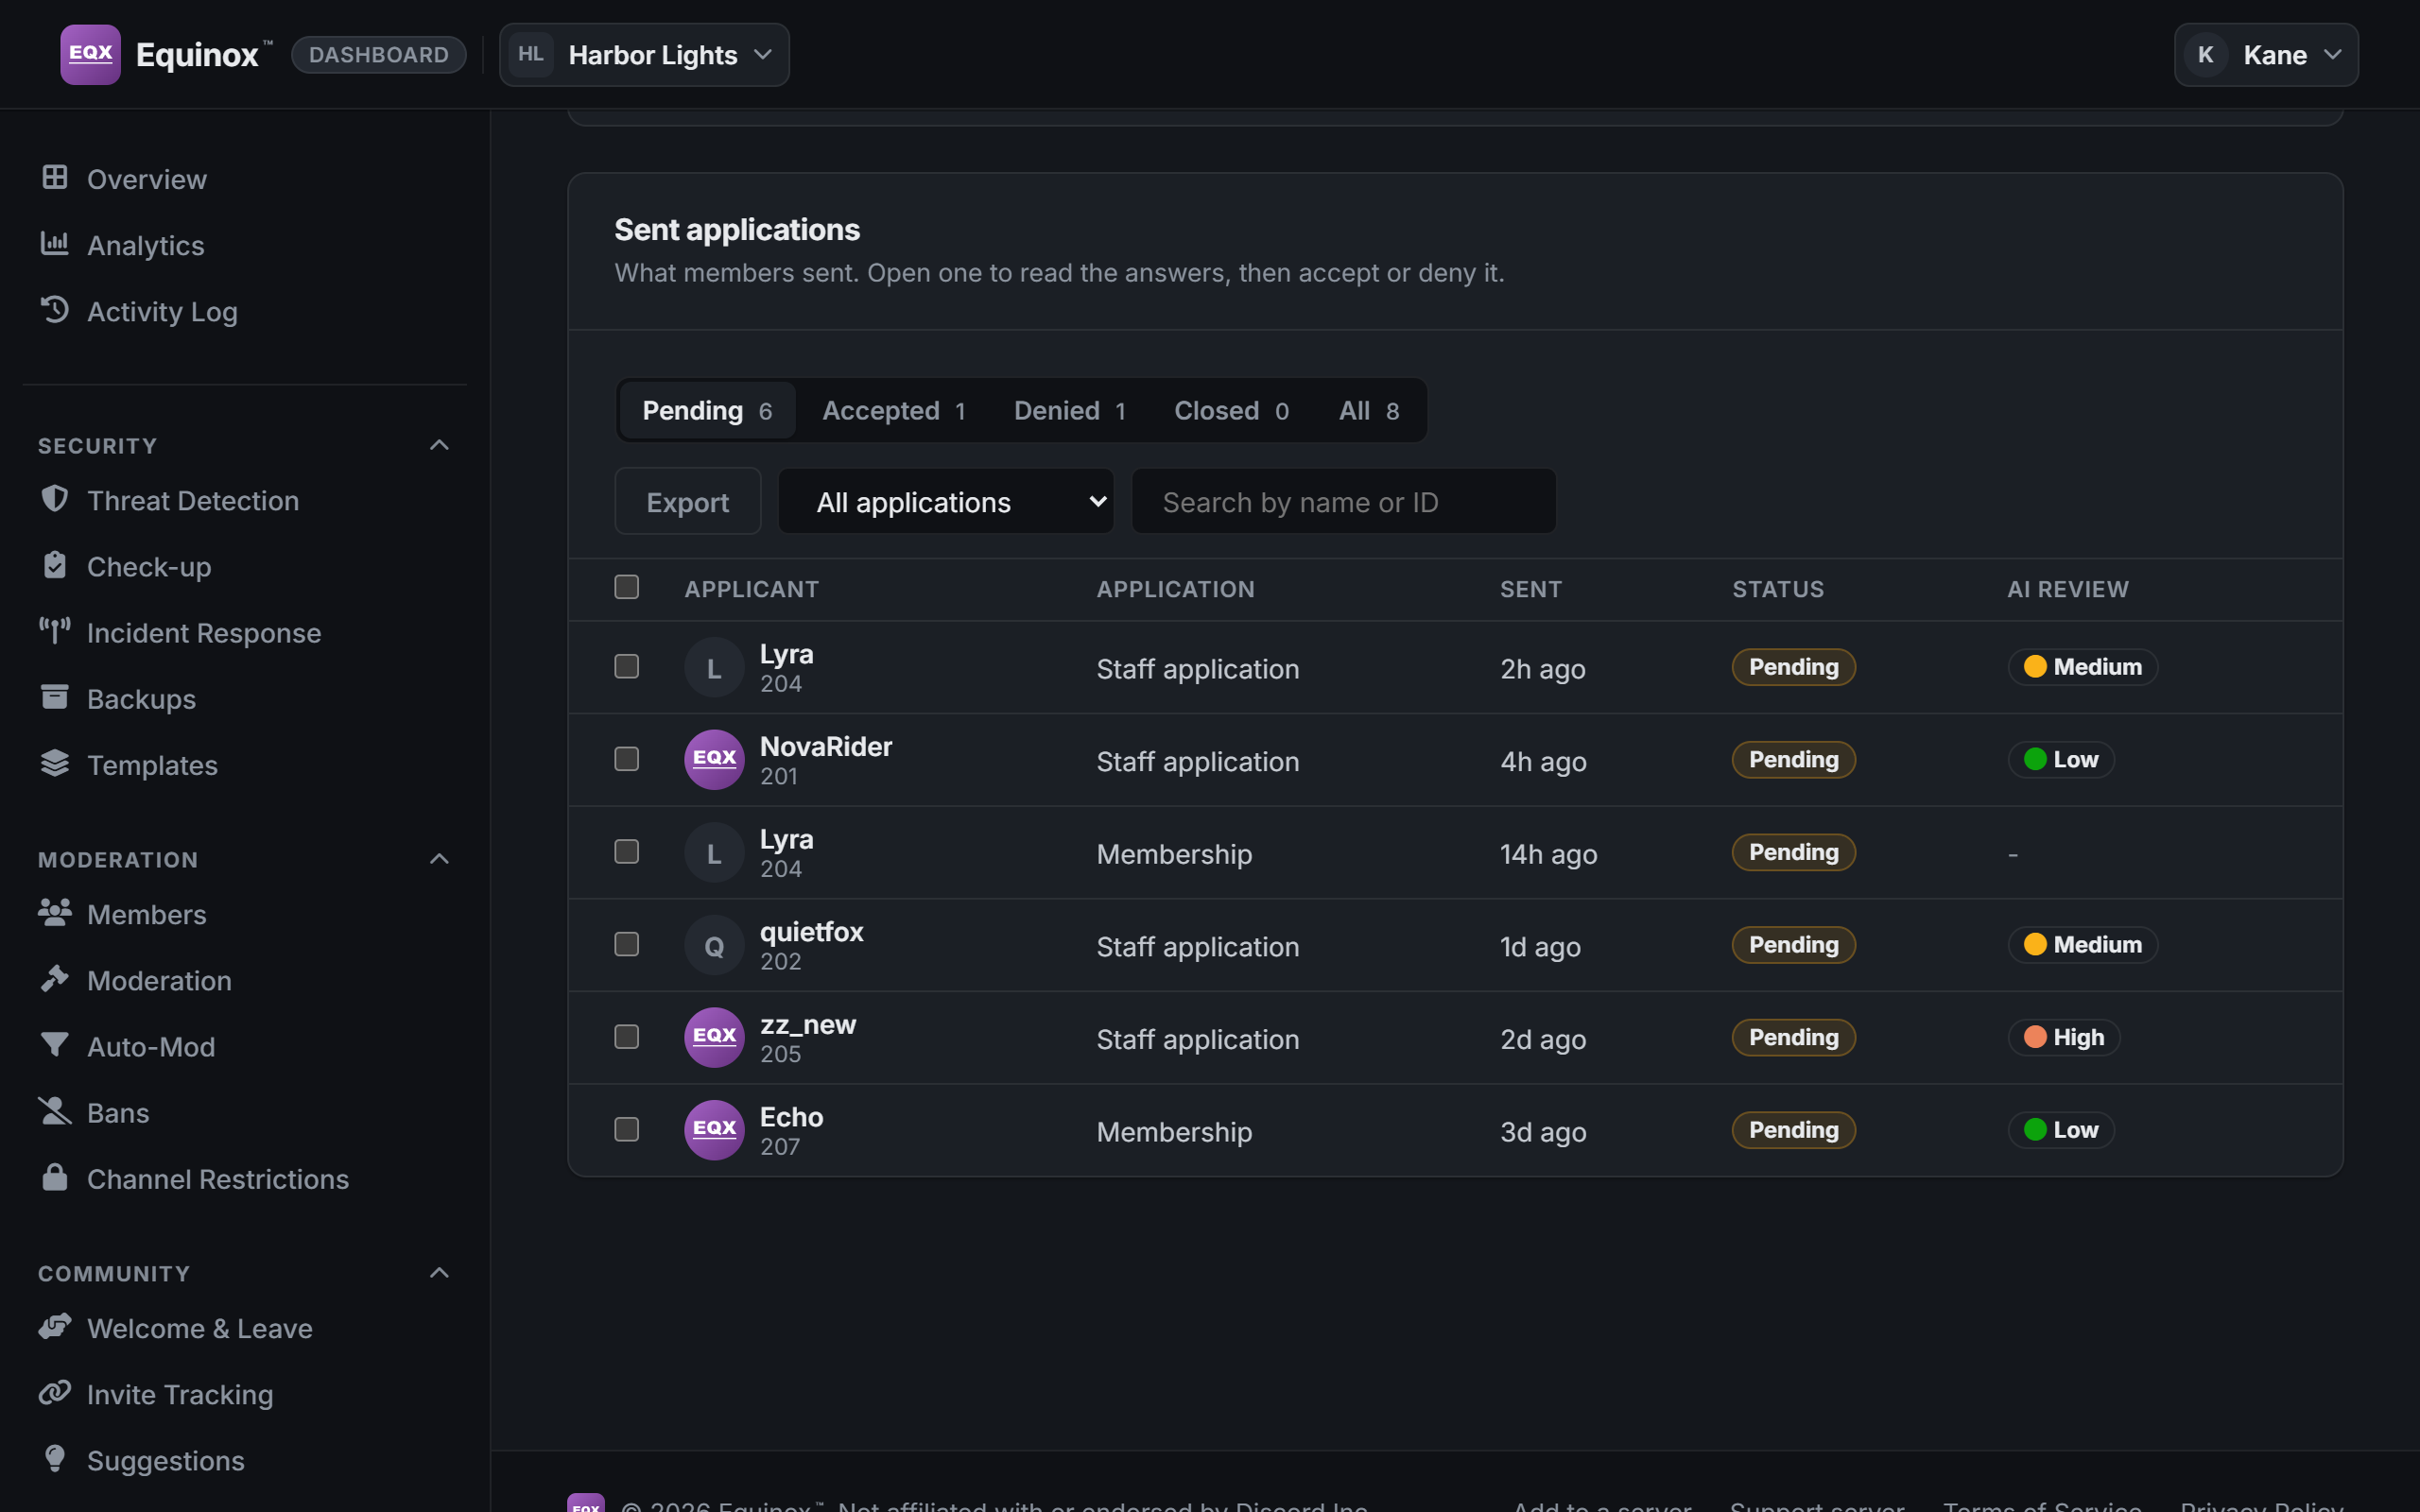Click the Templates layers icon
This screenshot has width=2420, height=1512.
click(x=55, y=762)
